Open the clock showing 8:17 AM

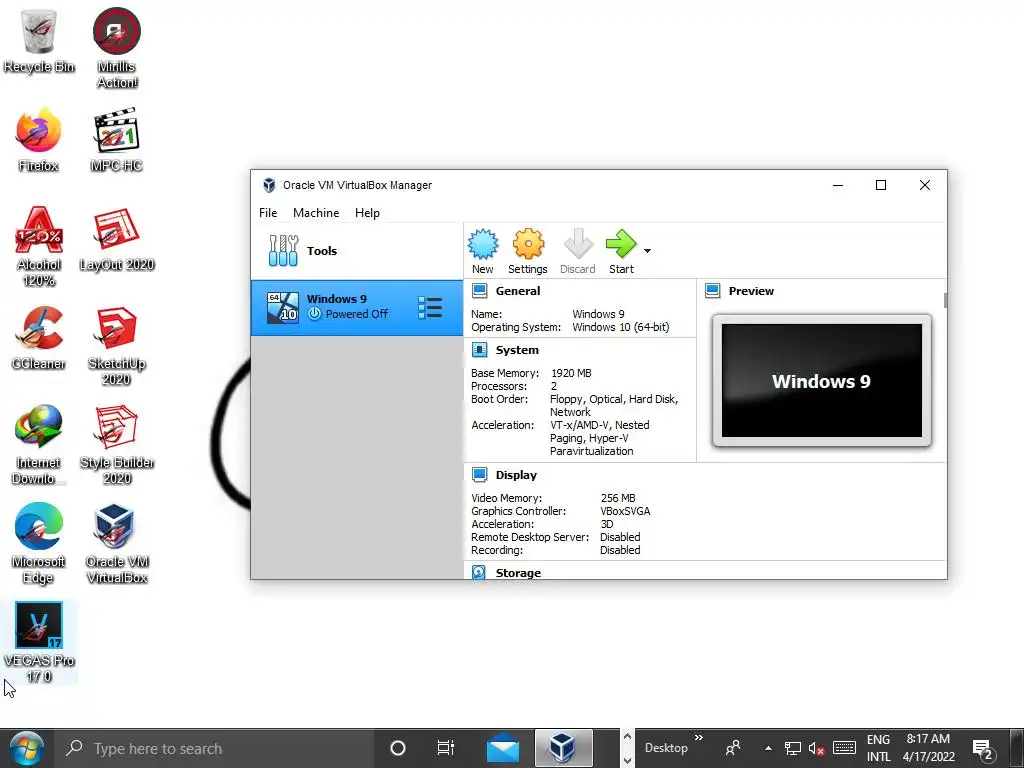click(x=929, y=748)
